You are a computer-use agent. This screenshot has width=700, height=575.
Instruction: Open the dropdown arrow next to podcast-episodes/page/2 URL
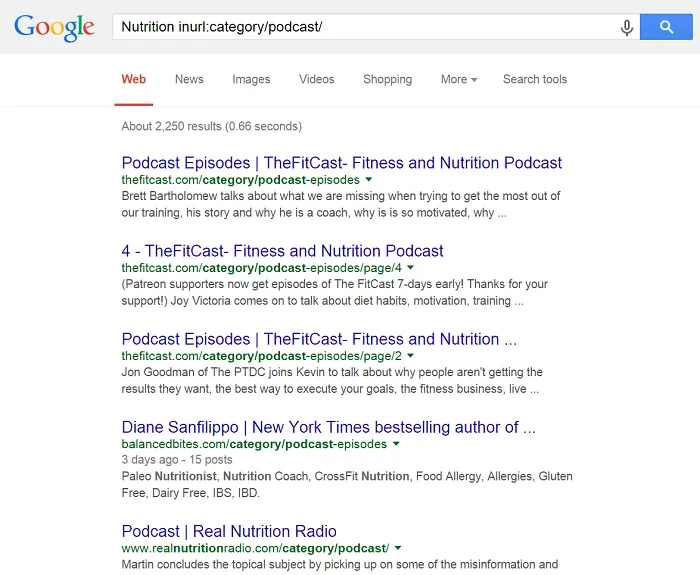click(411, 356)
